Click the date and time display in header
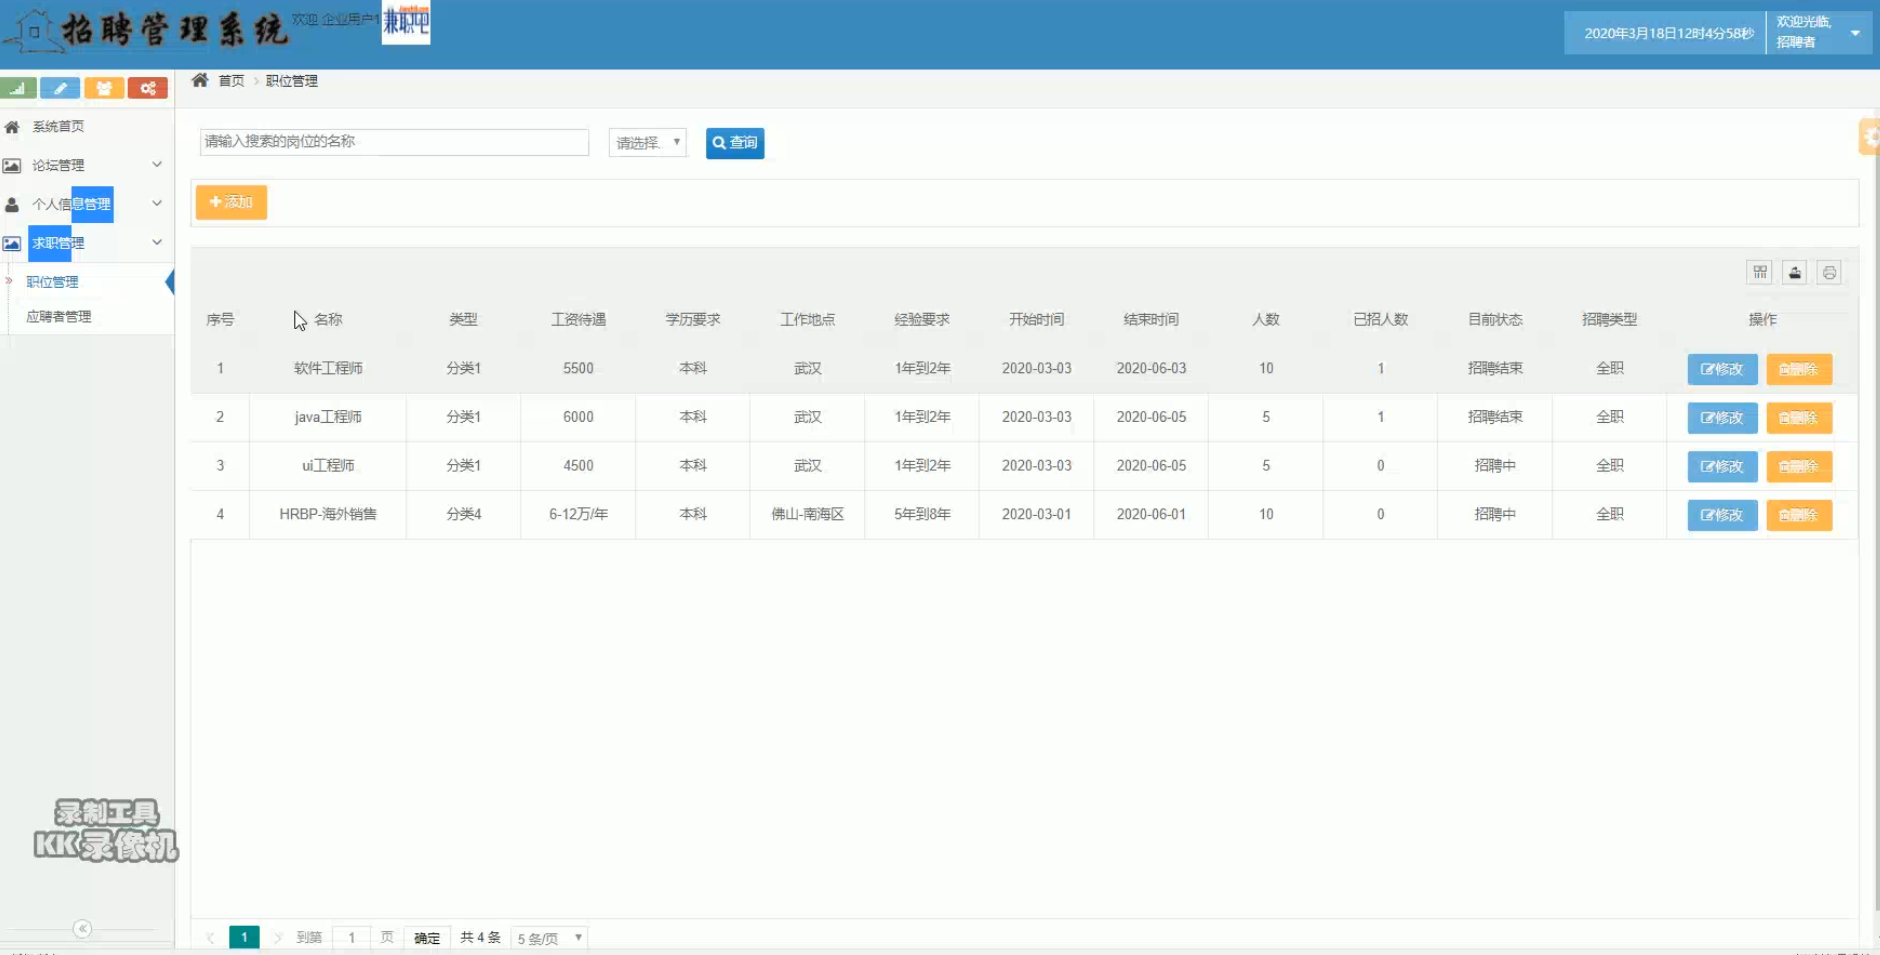Viewport: 1880px width, 955px height. [x=1669, y=33]
